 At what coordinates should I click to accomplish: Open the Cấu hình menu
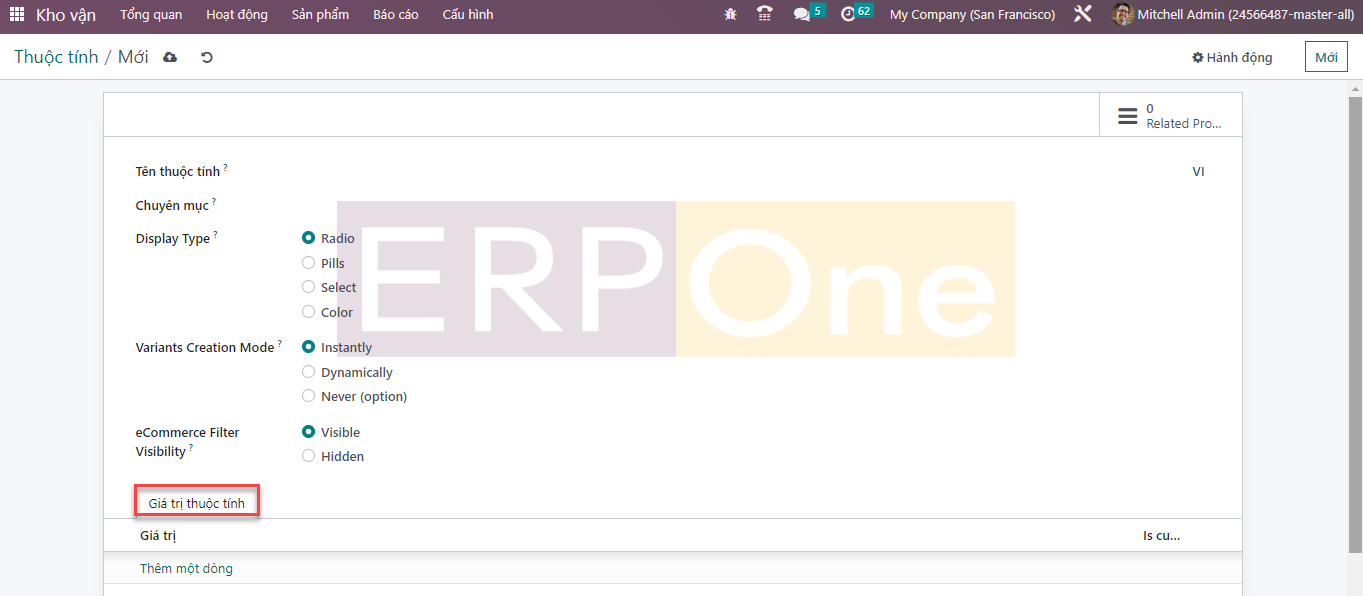[x=467, y=15]
